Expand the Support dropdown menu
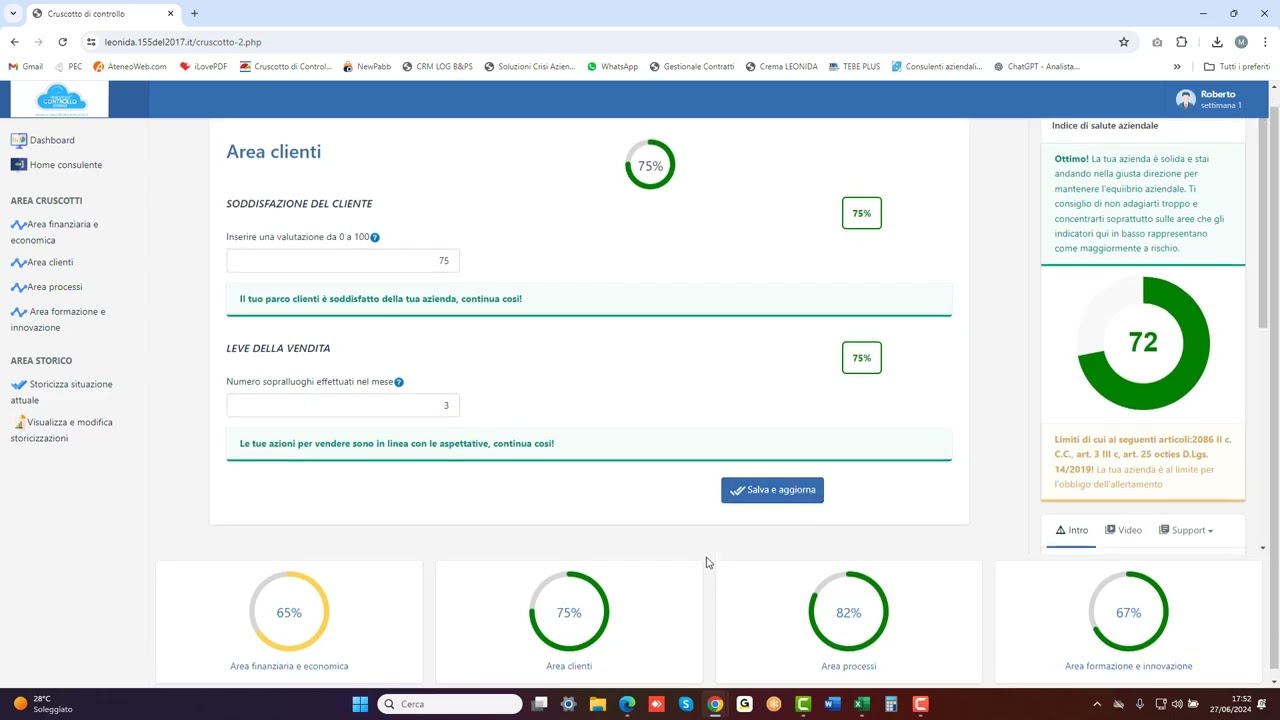This screenshot has height=720, width=1280. tap(1186, 530)
